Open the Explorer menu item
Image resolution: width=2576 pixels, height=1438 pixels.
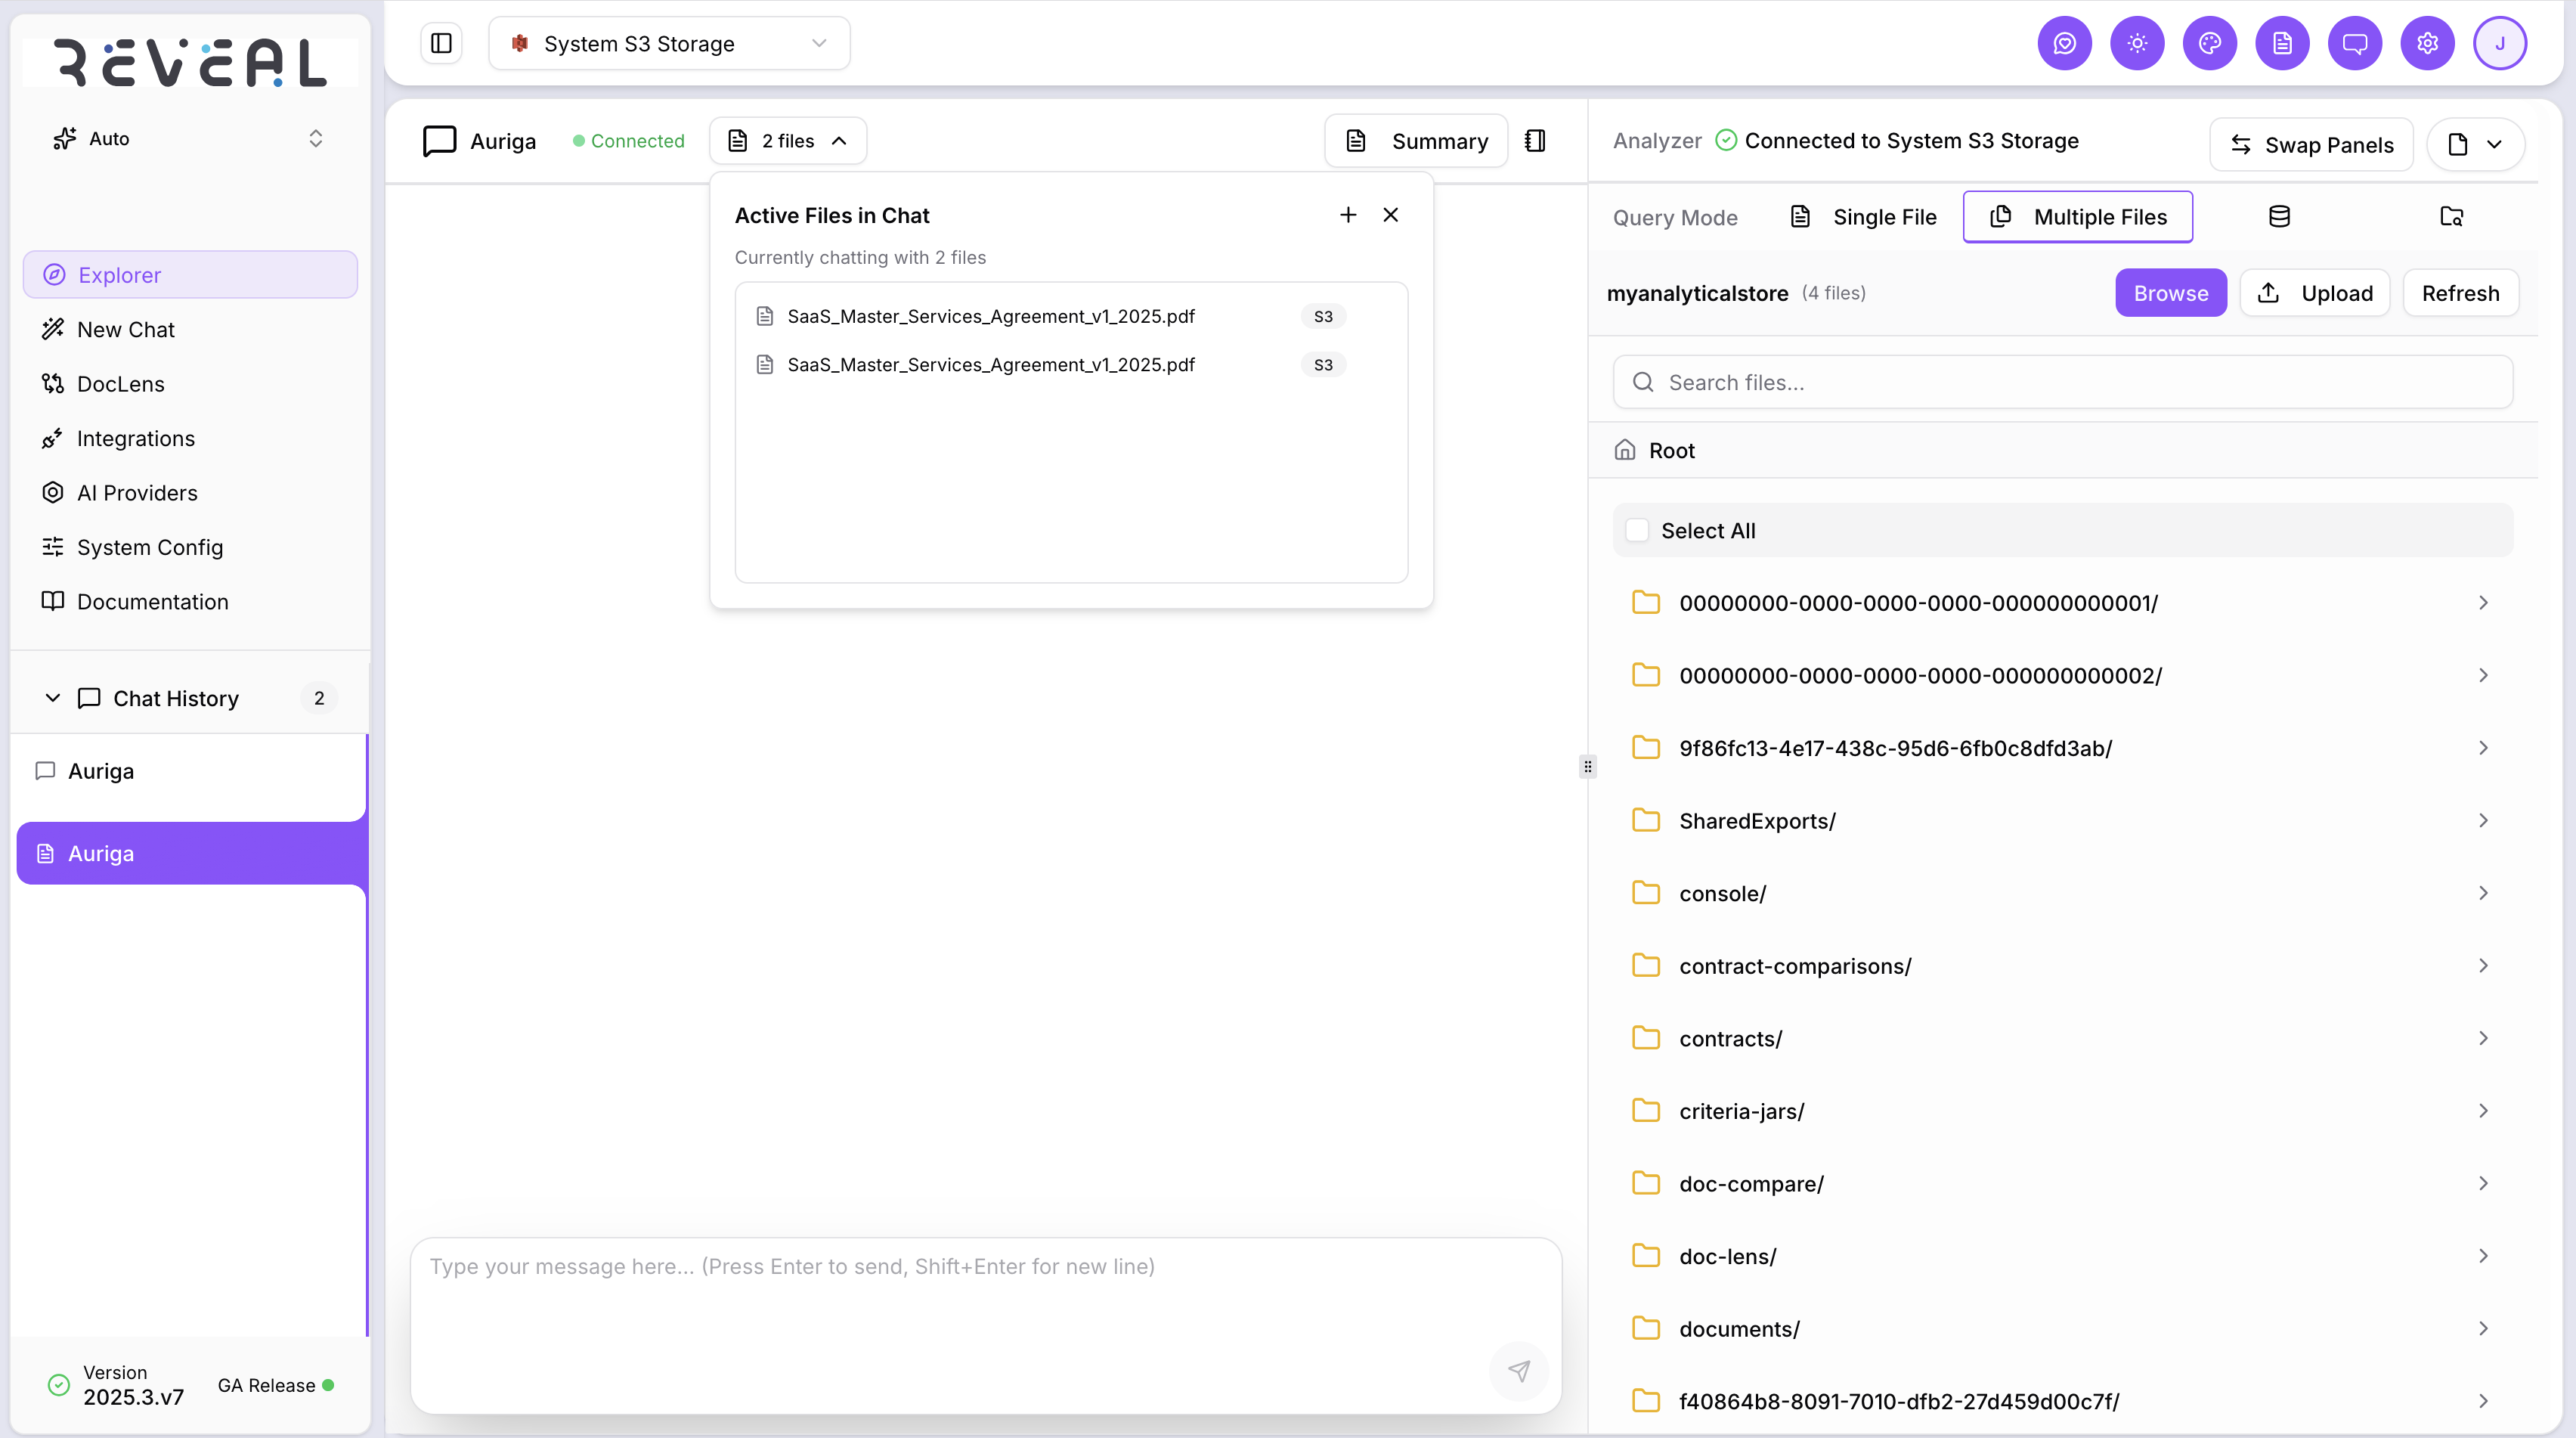[190, 275]
